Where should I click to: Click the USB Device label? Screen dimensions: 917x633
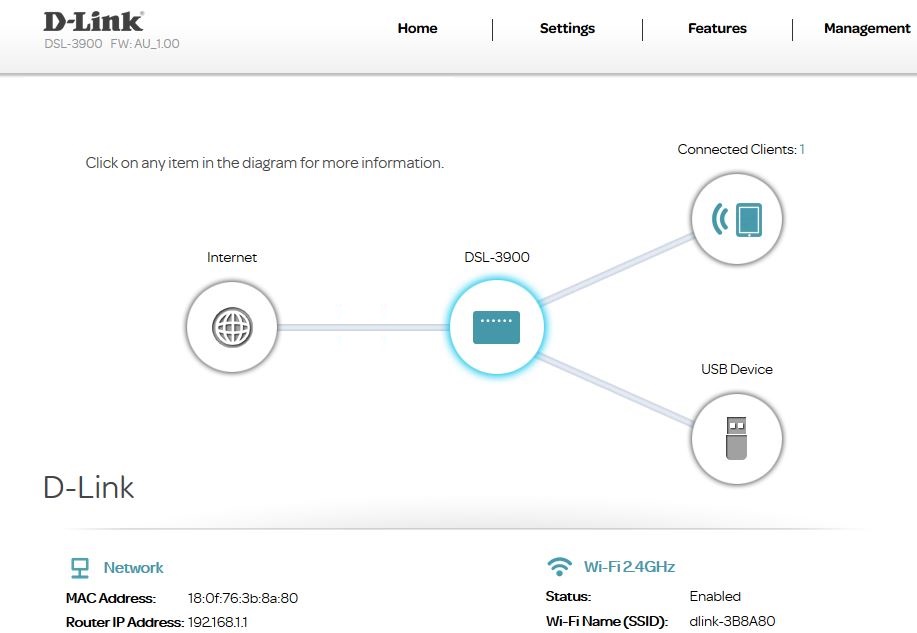(737, 369)
